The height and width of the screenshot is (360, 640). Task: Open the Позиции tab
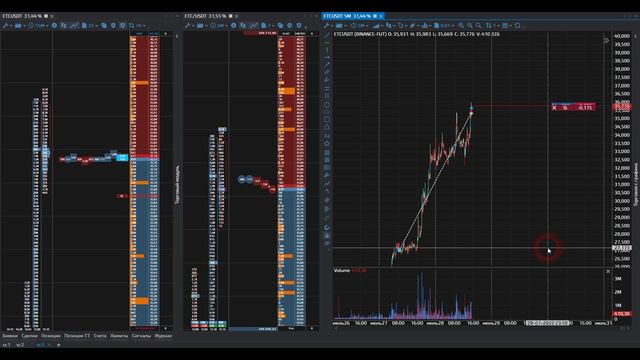click(x=51, y=336)
